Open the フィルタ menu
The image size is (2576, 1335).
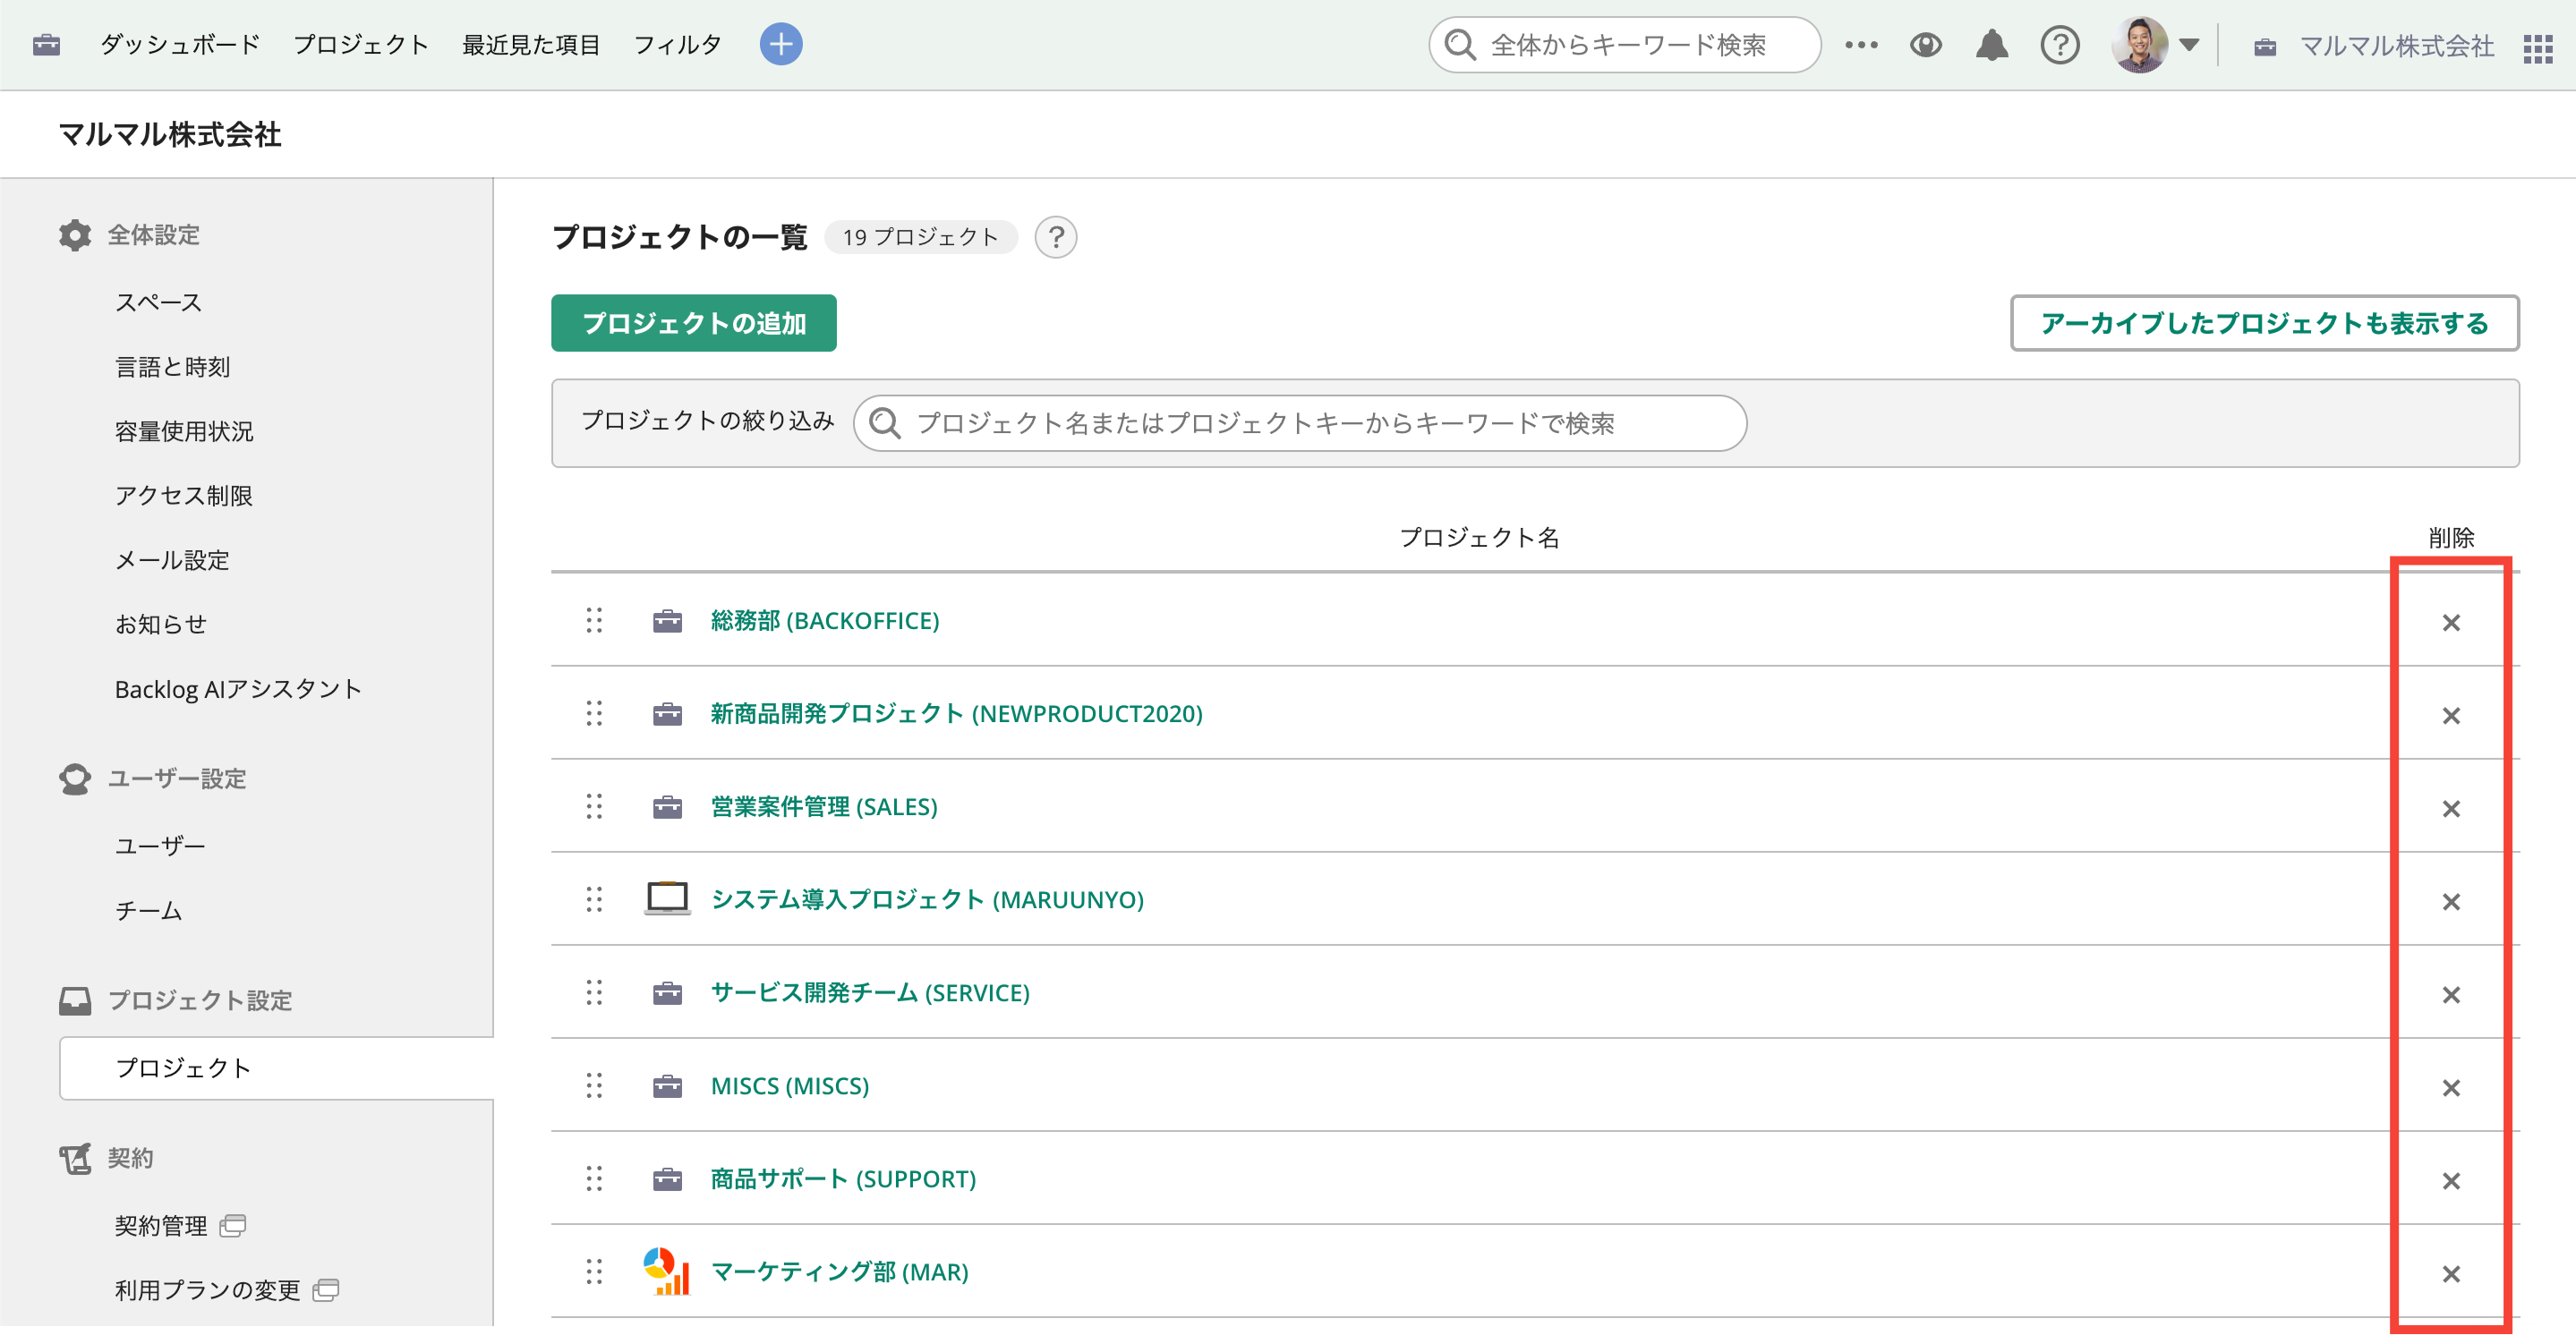coord(677,45)
